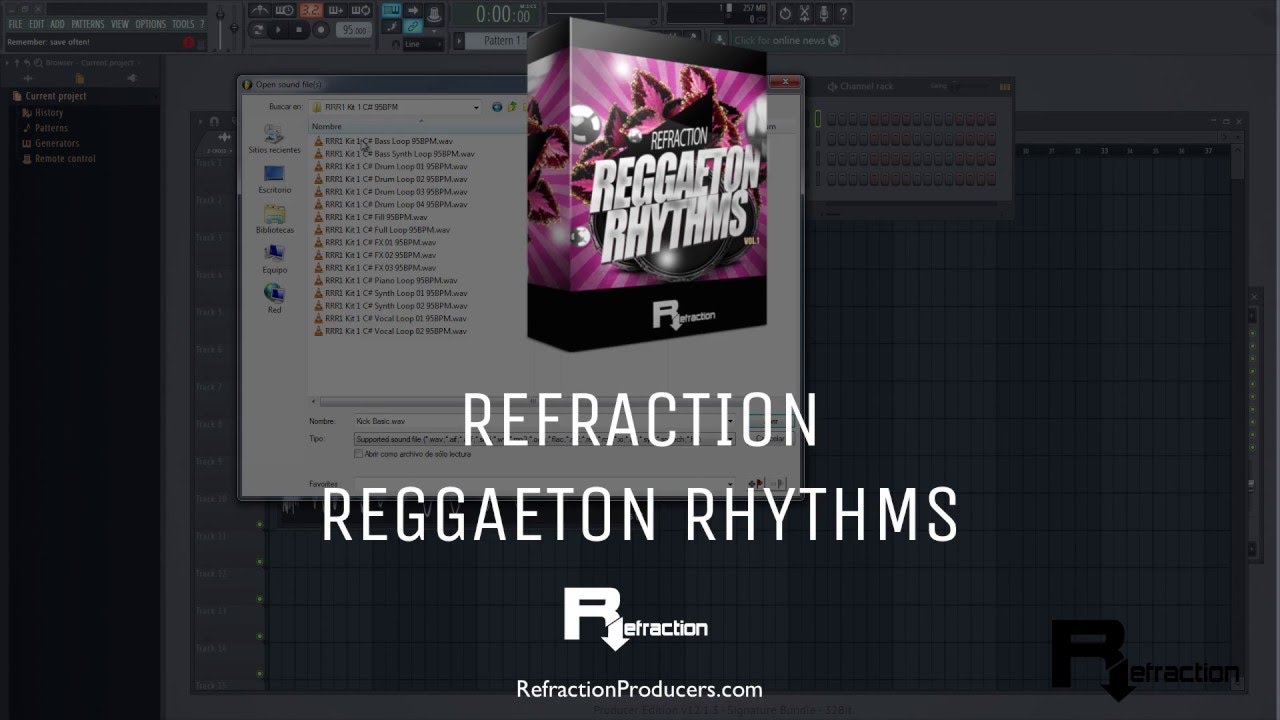Go to Bibliotecas location
The image size is (1280, 720).
point(274,220)
